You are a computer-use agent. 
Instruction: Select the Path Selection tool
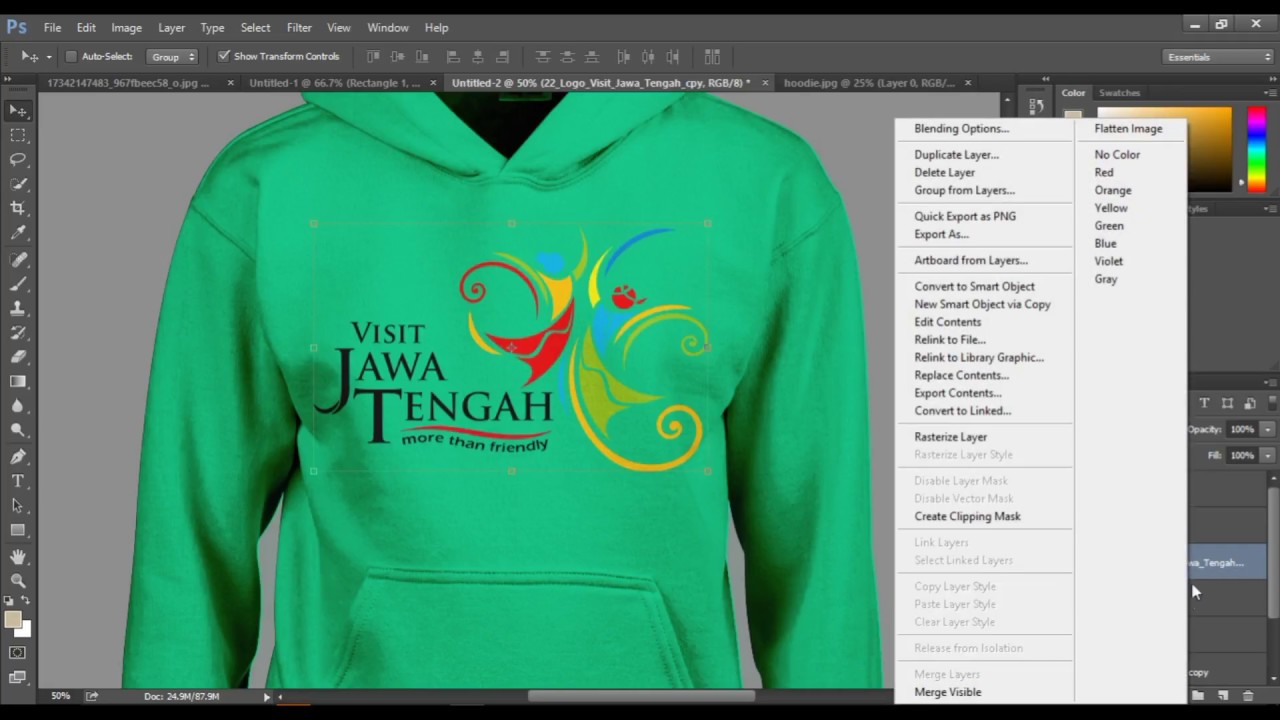pos(18,506)
